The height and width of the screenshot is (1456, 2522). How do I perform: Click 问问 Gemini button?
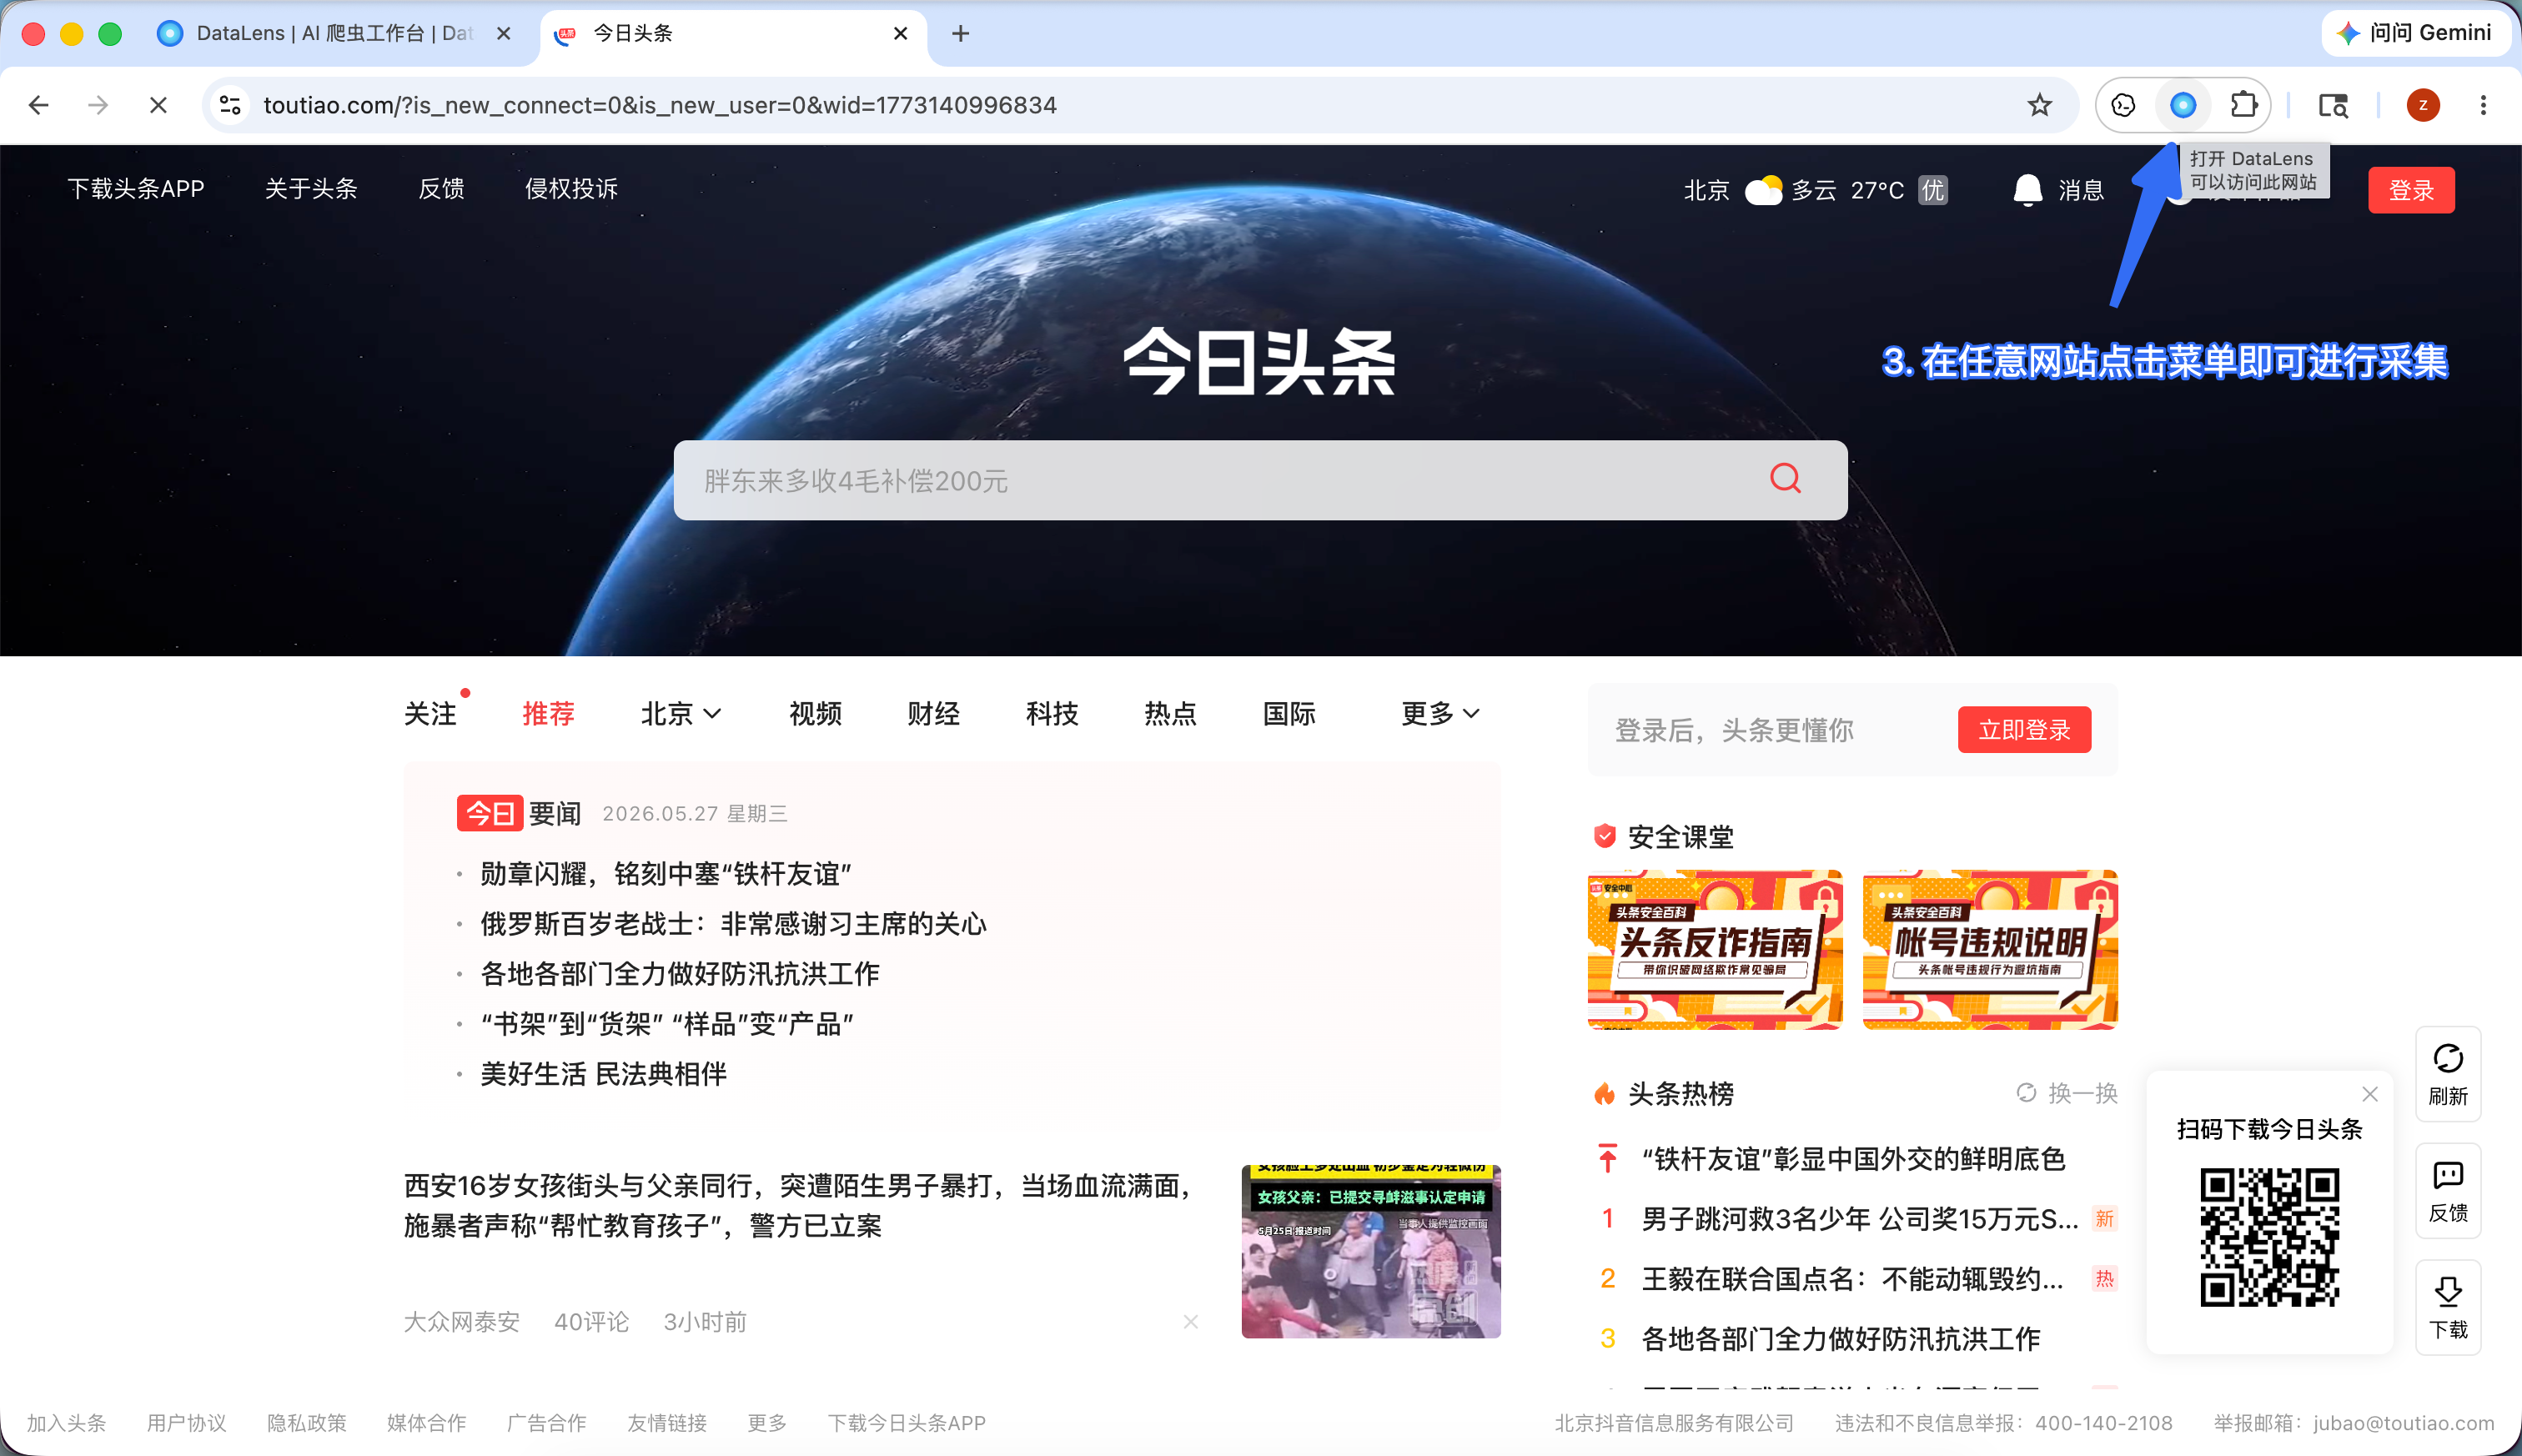tap(2414, 33)
